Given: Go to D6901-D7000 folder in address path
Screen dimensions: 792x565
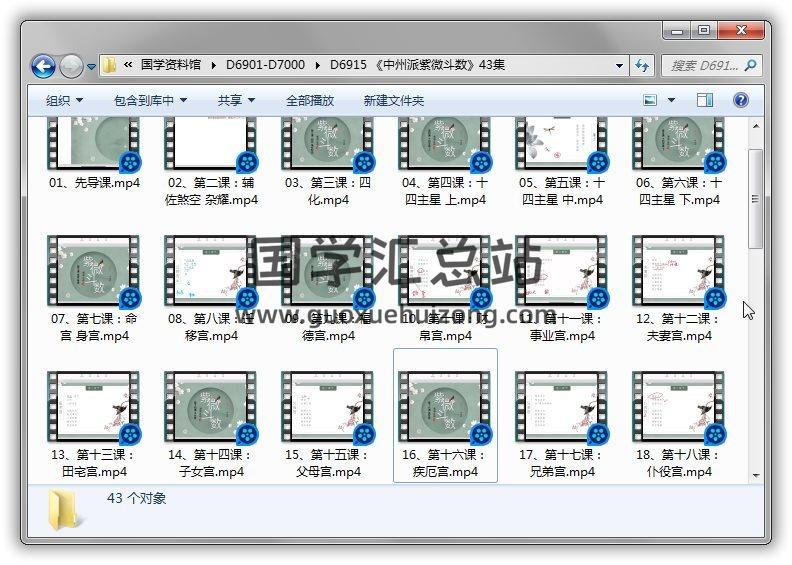Looking at the screenshot, I should (x=265, y=66).
